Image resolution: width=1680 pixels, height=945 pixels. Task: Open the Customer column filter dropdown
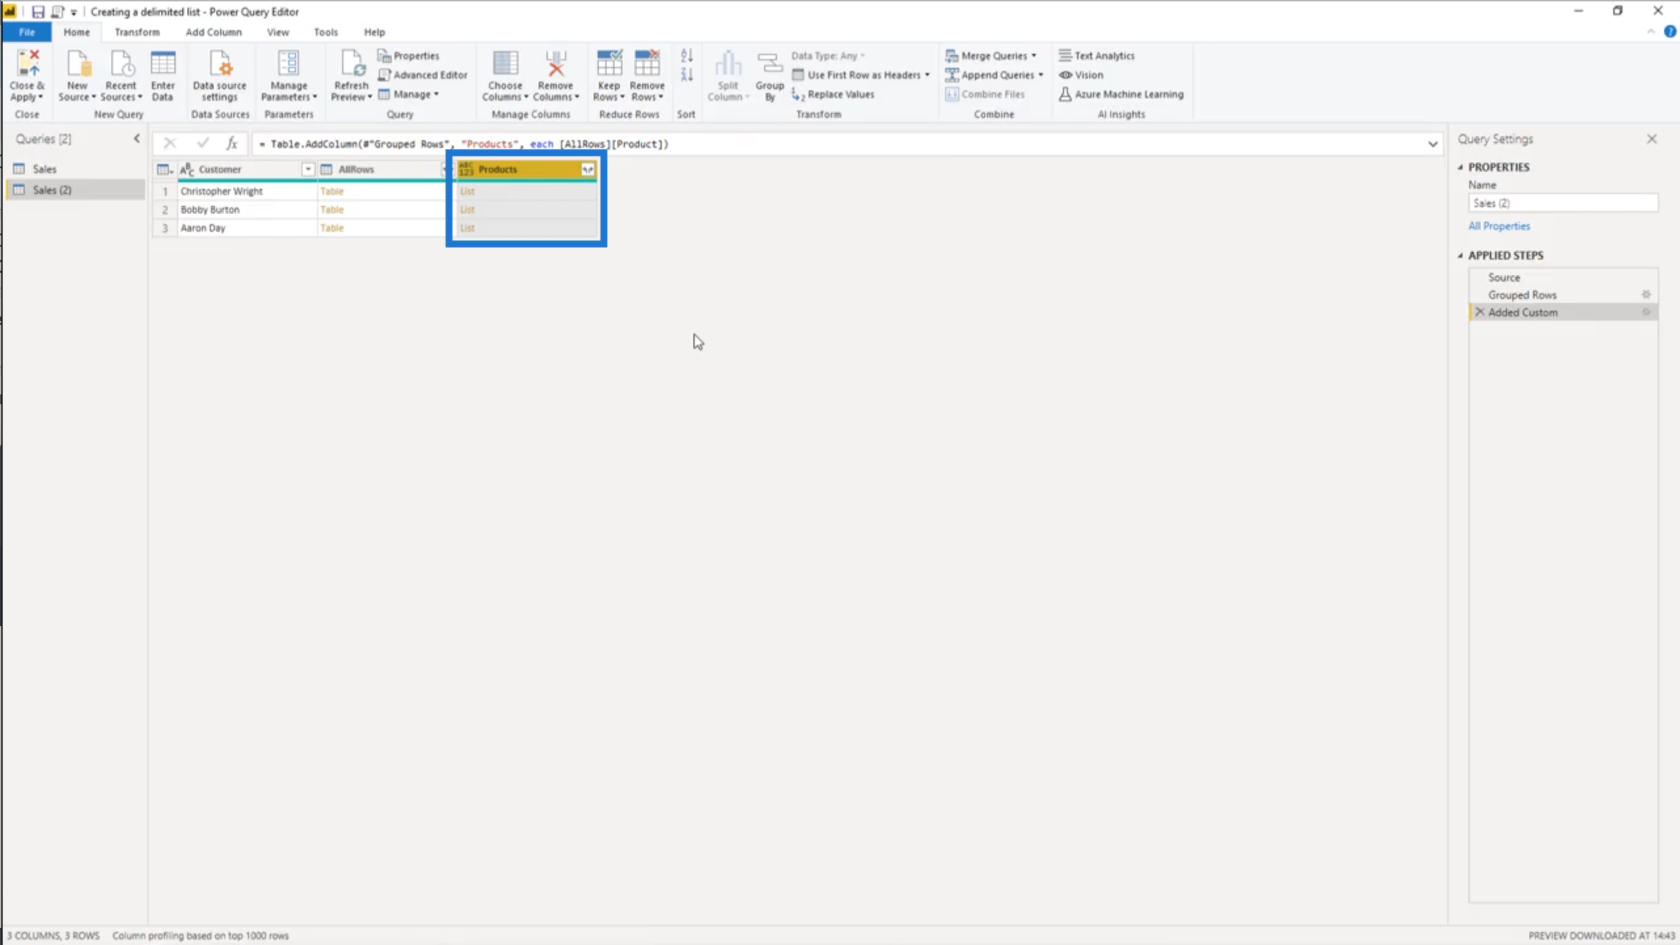(x=308, y=170)
